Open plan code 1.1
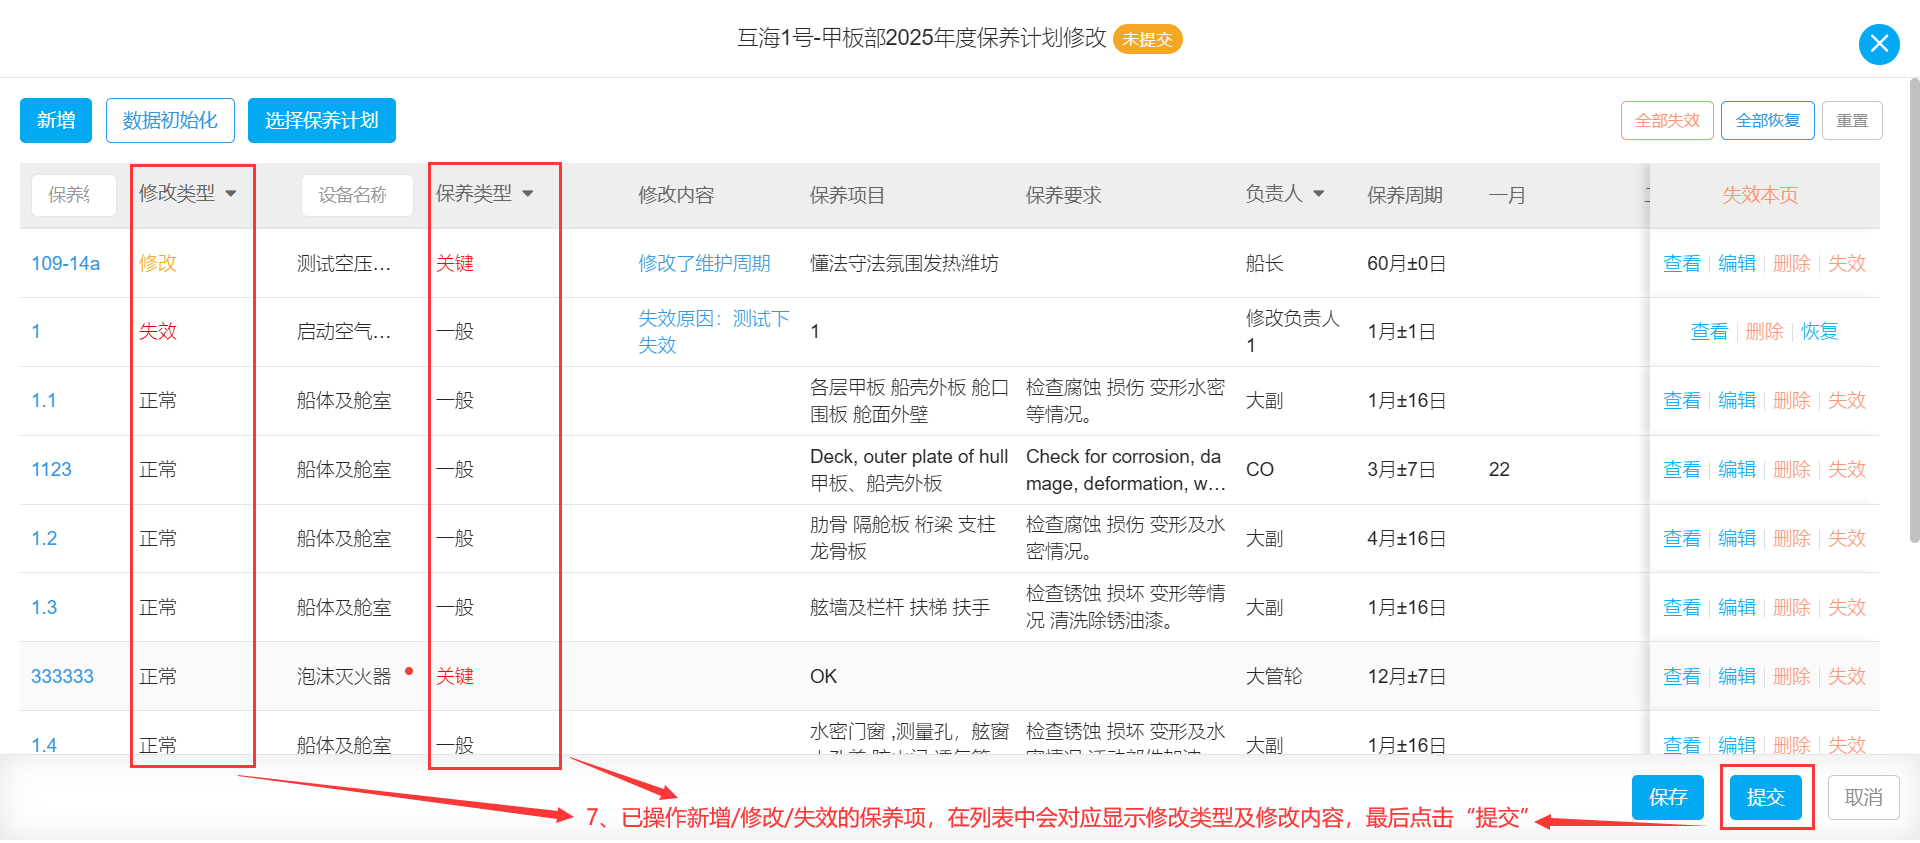 coord(44,400)
